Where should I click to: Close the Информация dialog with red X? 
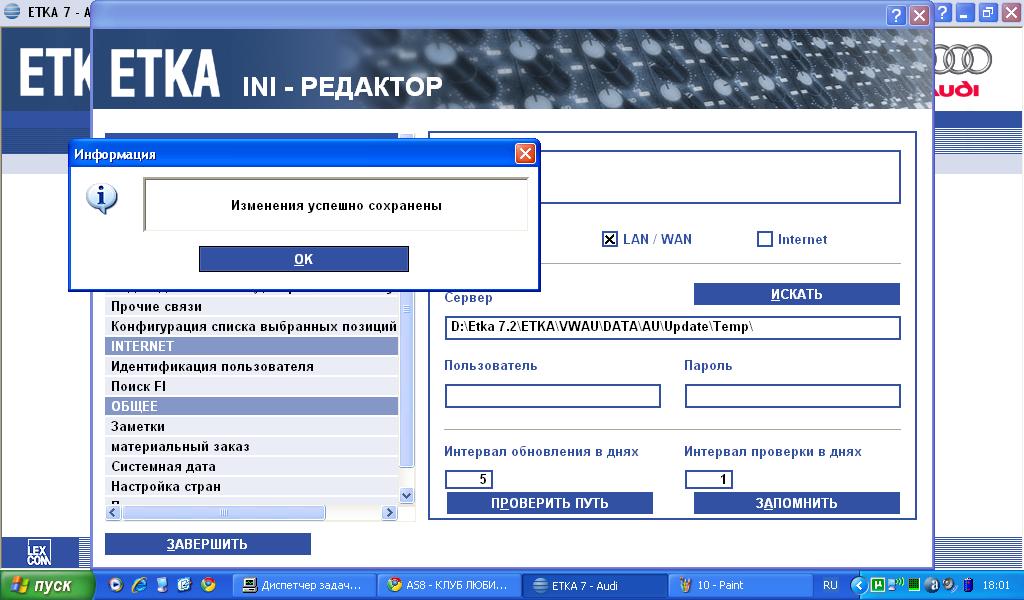[x=525, y=154]
